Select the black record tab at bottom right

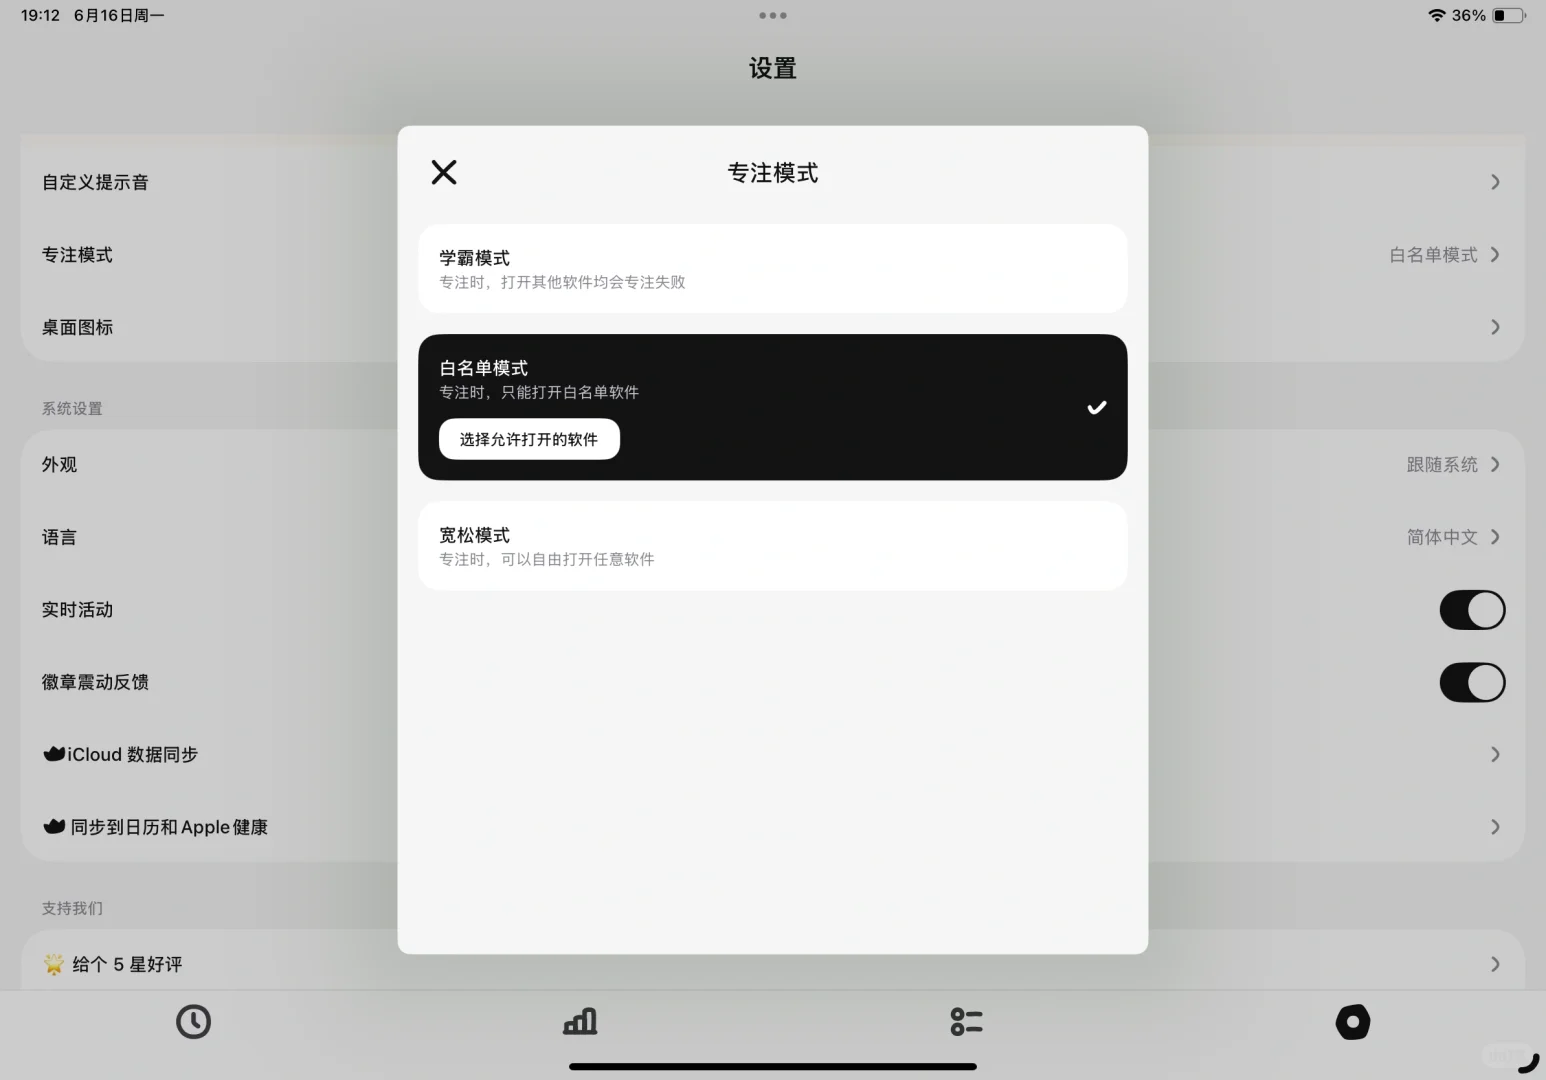tap(1352, 1021)
